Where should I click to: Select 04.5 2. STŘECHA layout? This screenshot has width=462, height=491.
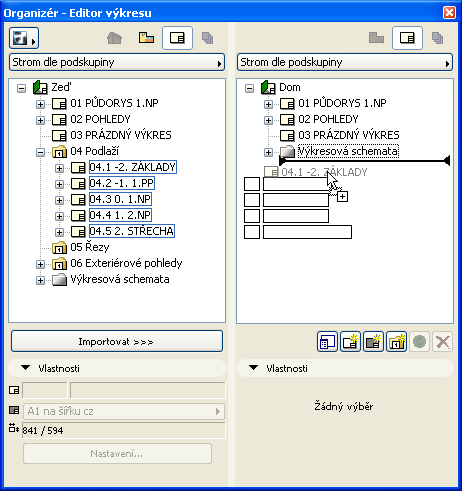(x=132, y=231)
